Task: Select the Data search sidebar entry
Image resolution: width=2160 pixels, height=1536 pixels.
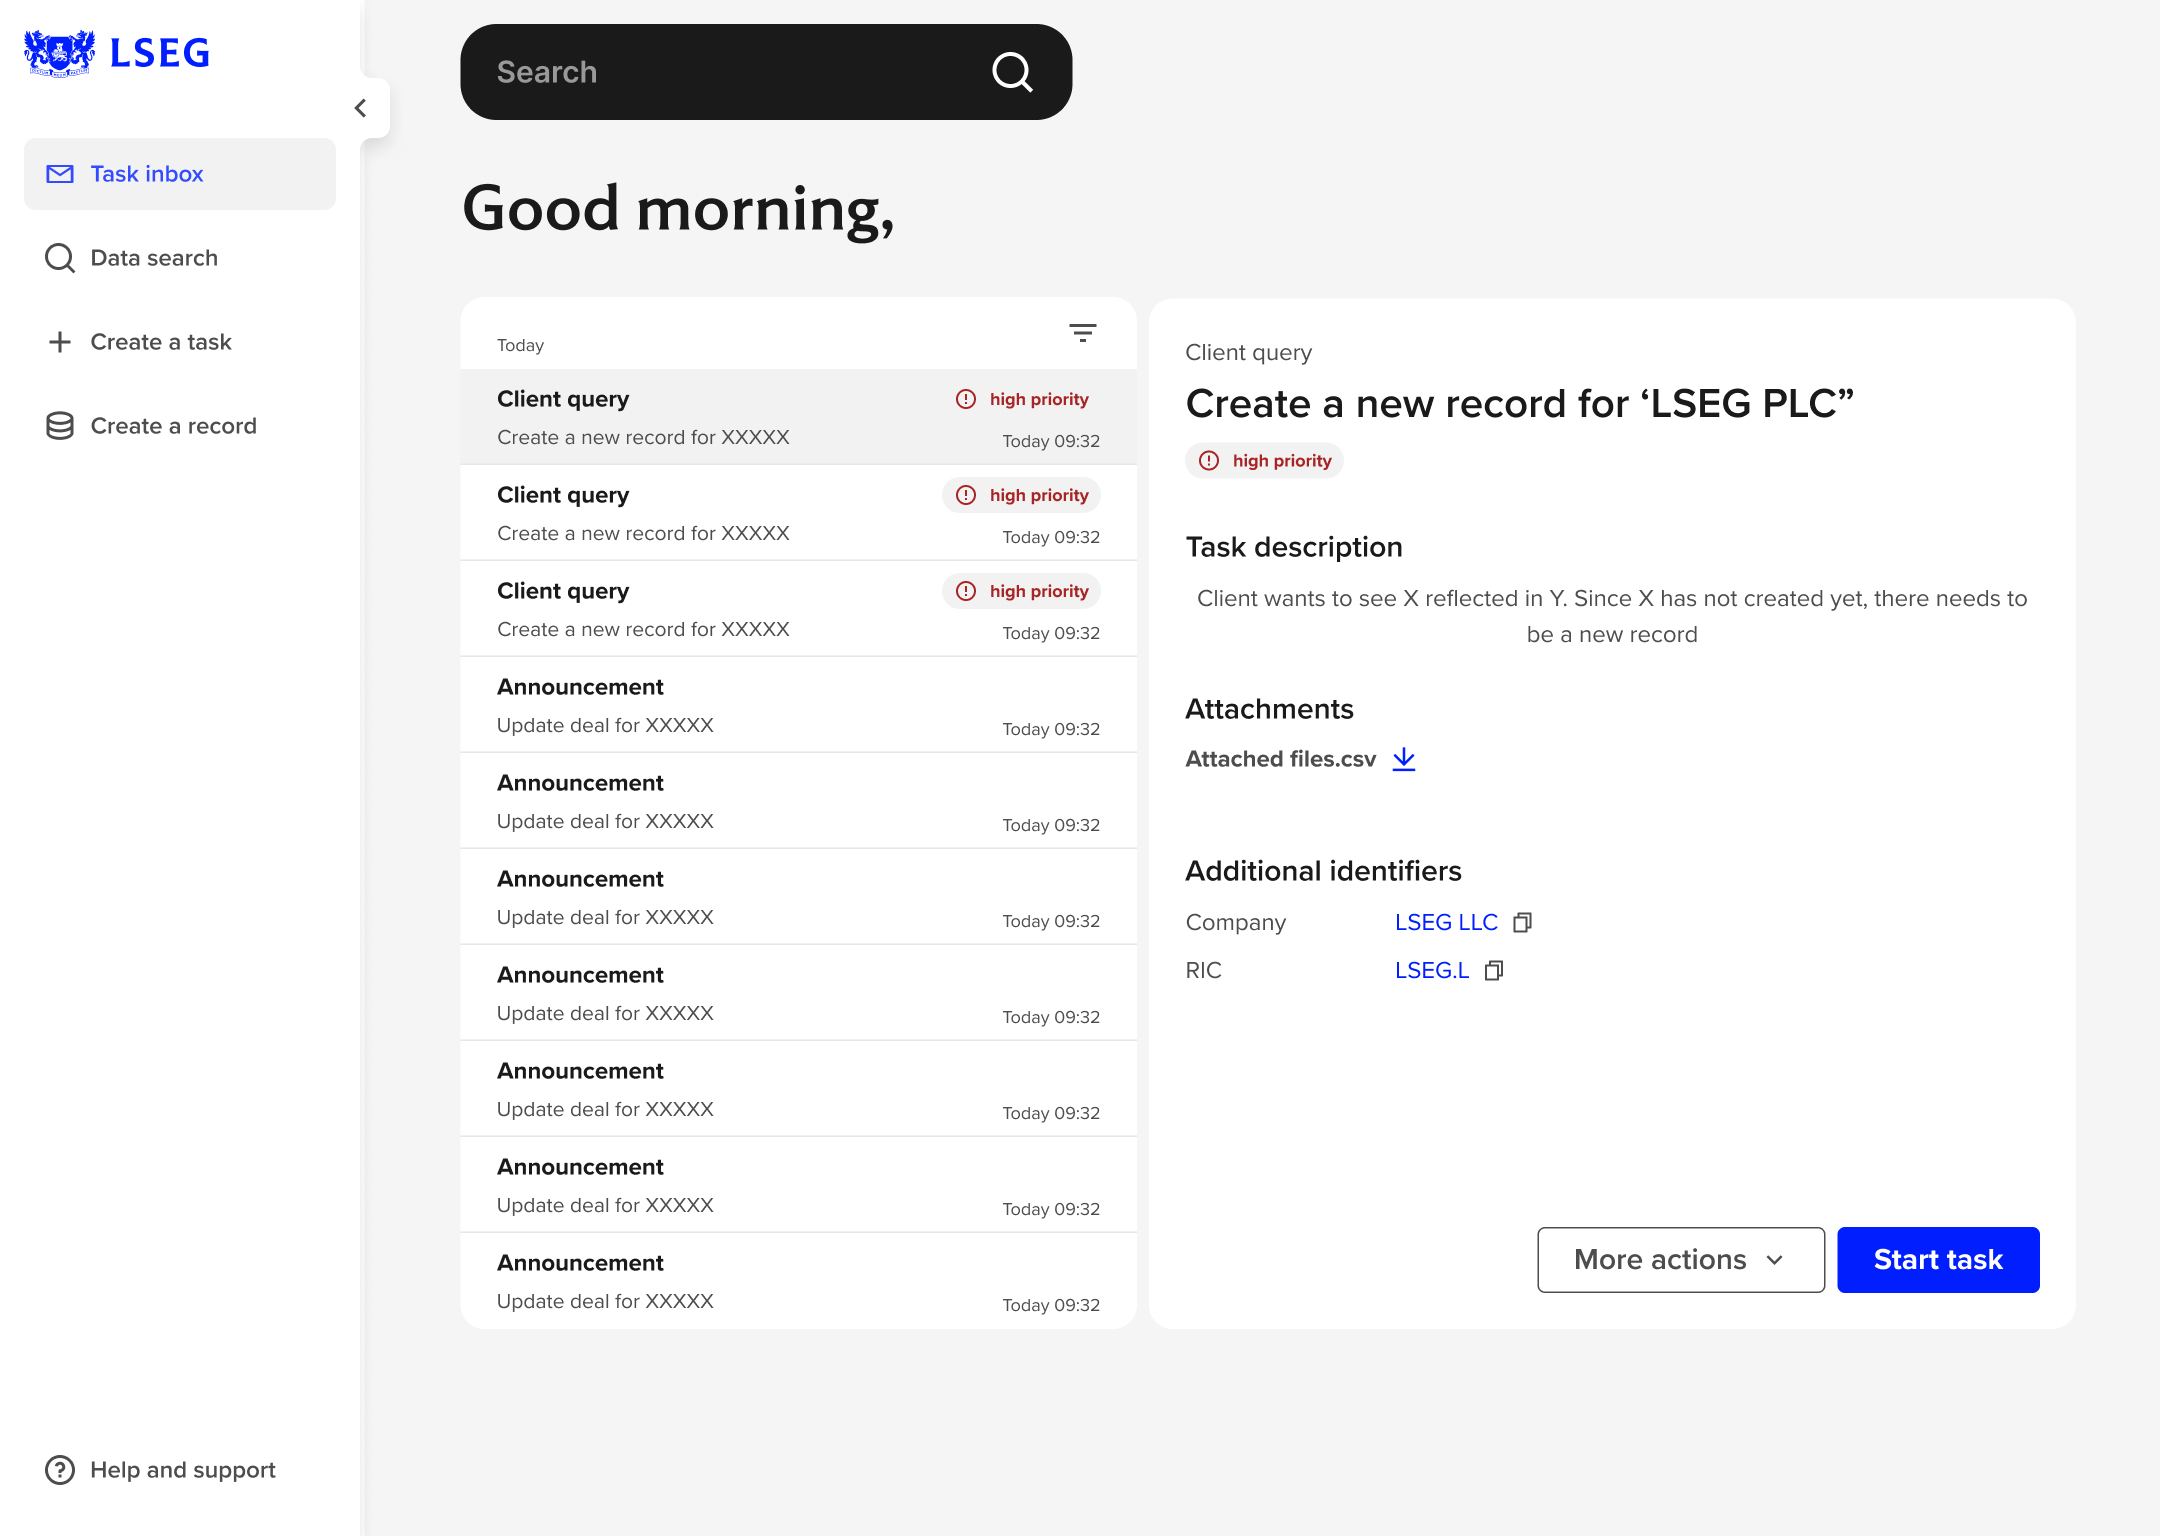Action: [153, 257]
